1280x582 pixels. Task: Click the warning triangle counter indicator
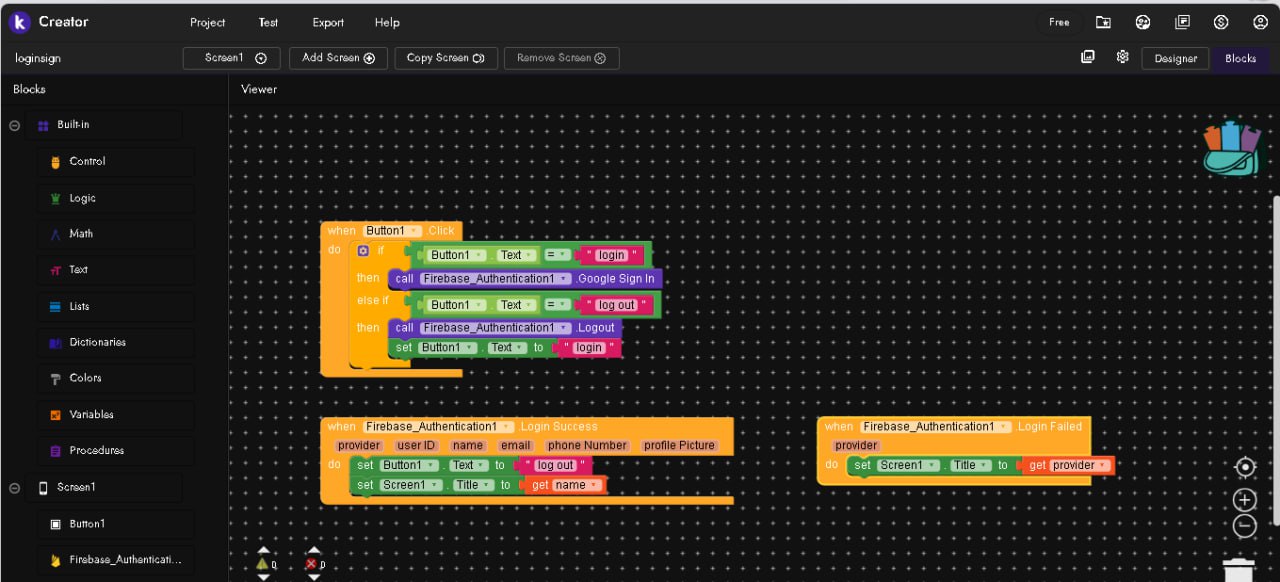263,564
